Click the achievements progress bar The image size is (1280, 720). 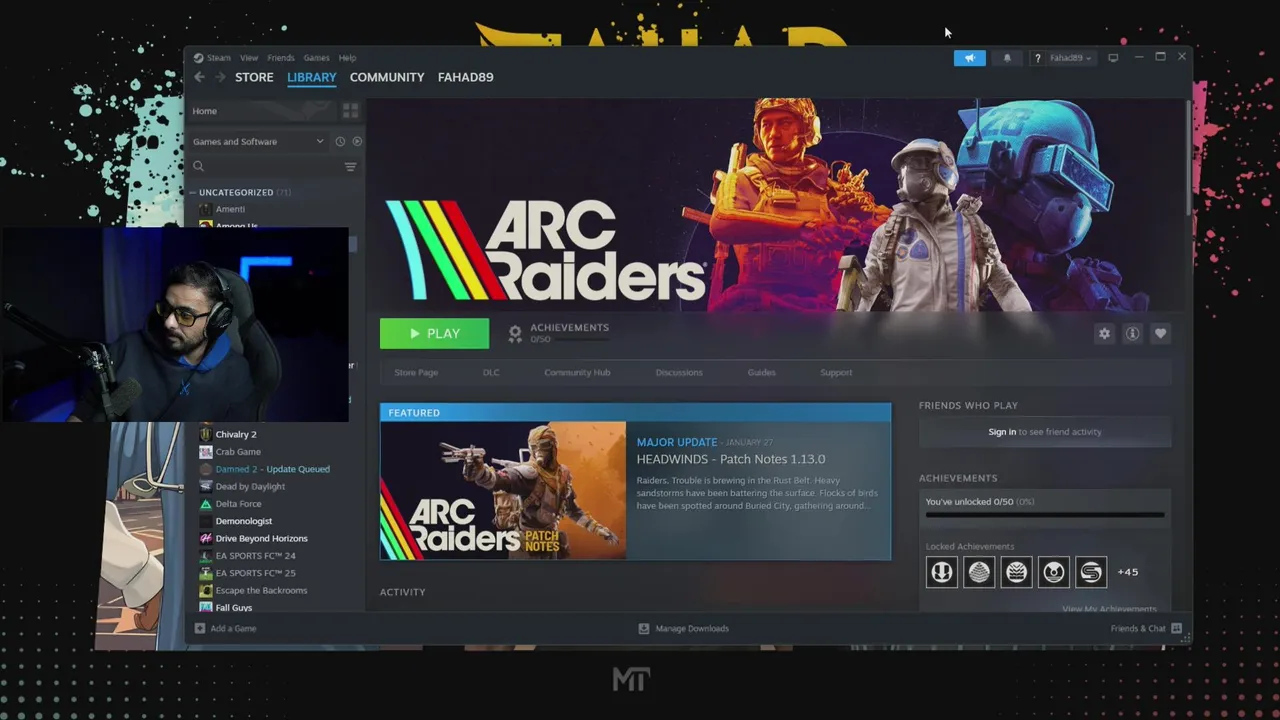coord(1045,515)
